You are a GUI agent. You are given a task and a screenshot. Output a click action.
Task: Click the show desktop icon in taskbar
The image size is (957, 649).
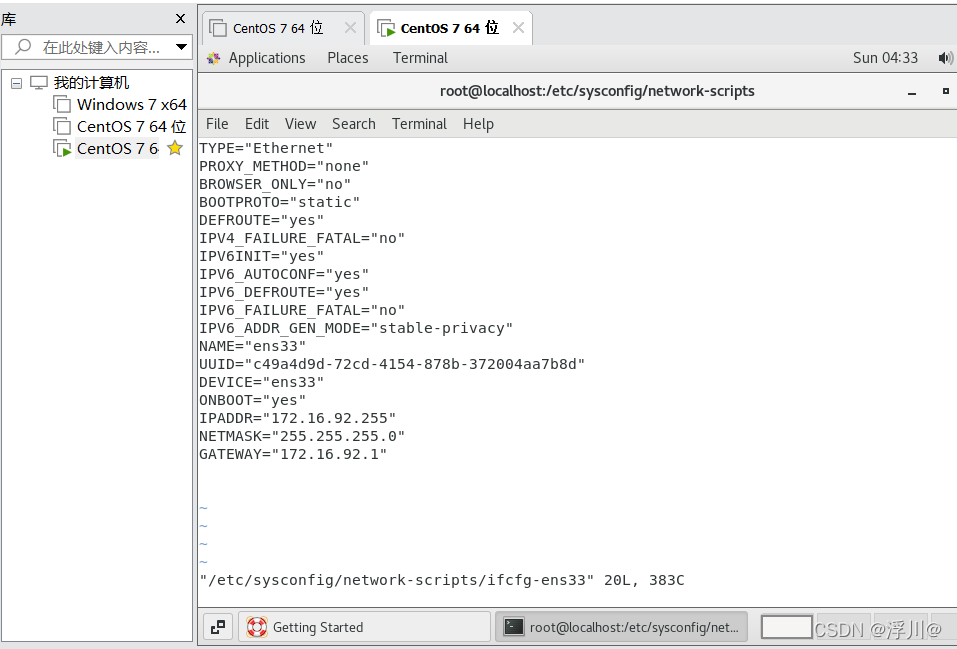(218, 626)
